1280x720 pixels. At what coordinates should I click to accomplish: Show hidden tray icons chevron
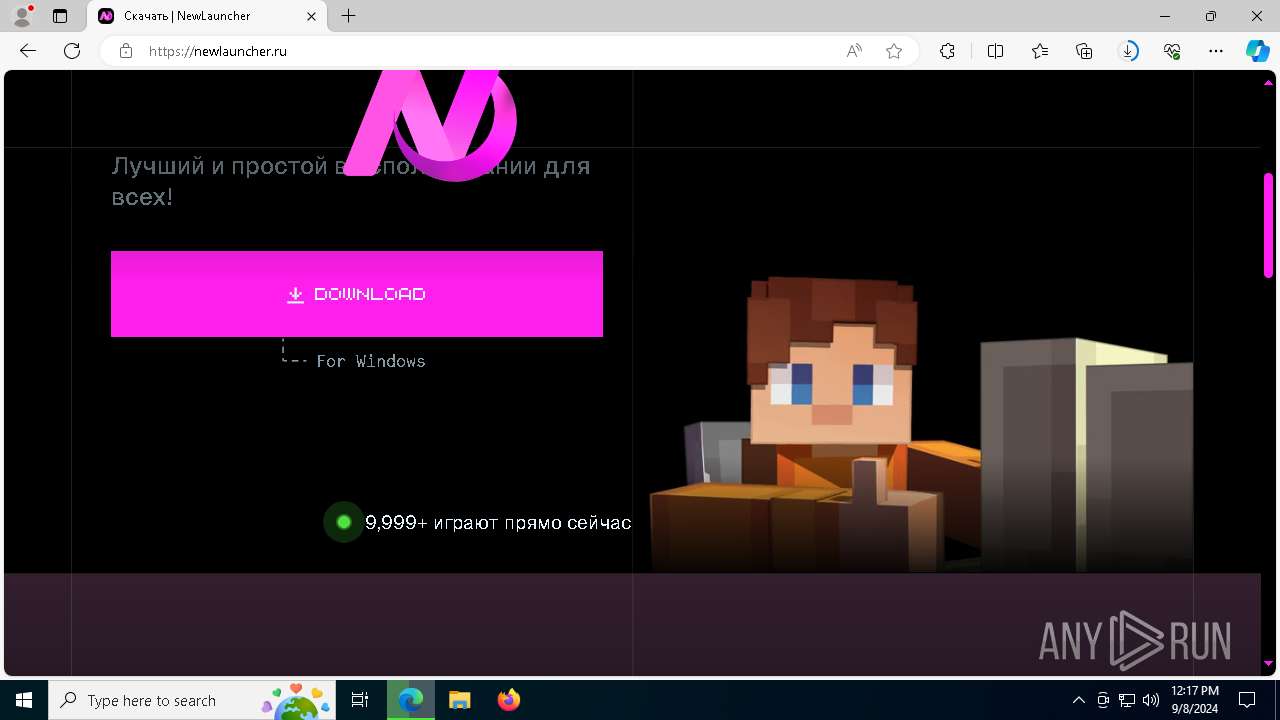tap(1078, 700)
